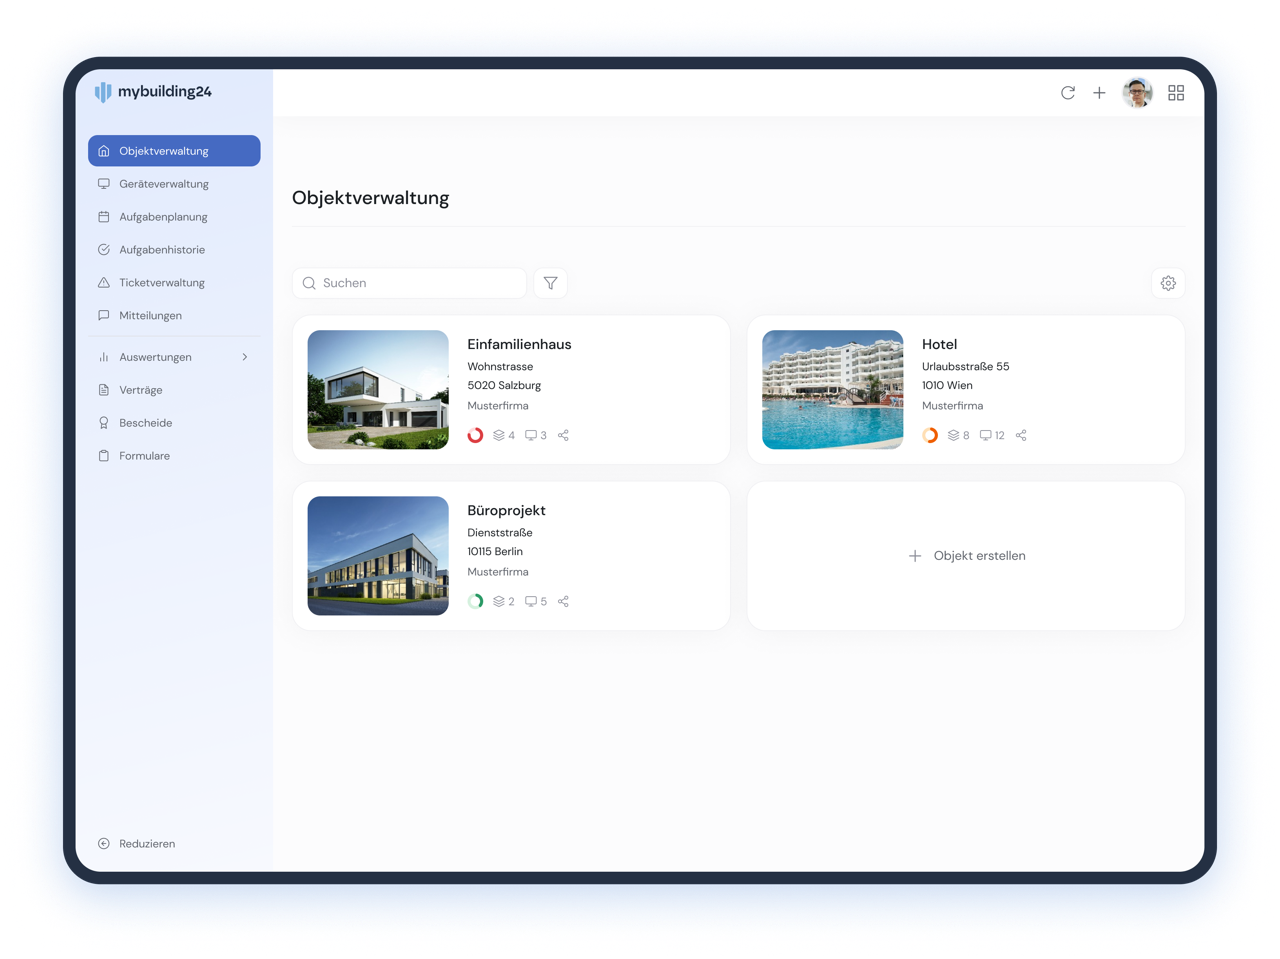The image size is (1280, 959).
Task: Click layers icon on Büroprojekt card
Action: coord(499,601)
